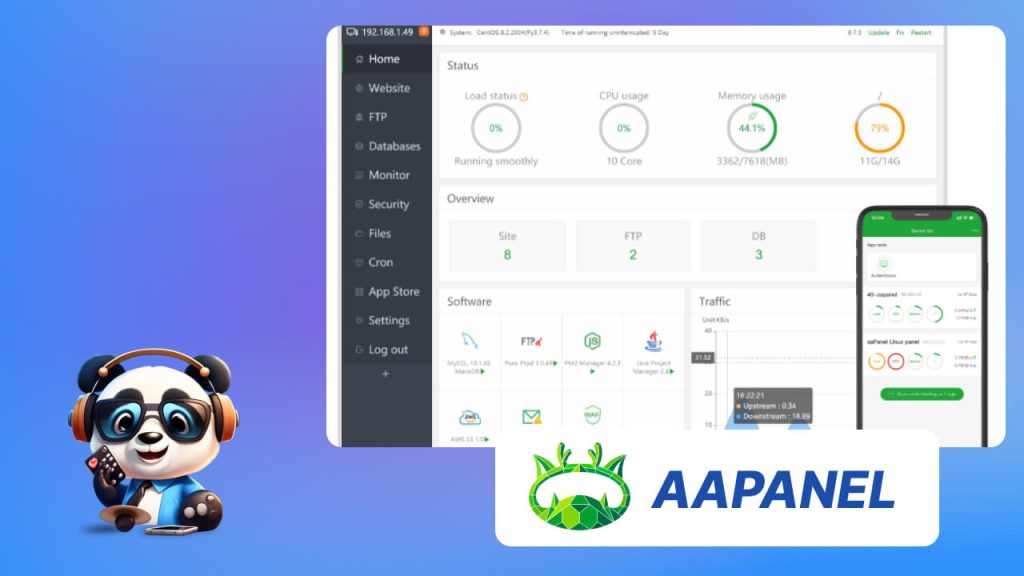Open the MySQL MariaDB software icon

(470, 340)
